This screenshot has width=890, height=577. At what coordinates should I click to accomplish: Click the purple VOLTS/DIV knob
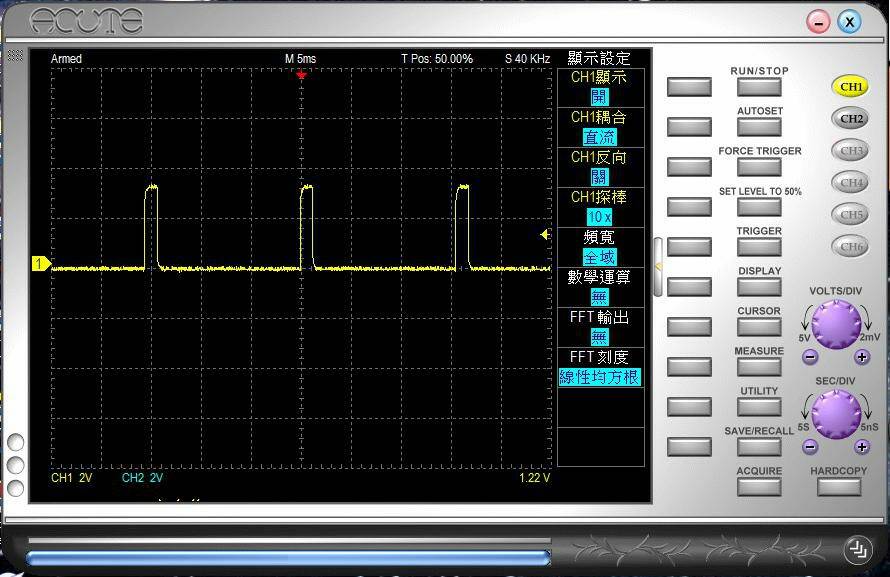click(x=836, y=325)
